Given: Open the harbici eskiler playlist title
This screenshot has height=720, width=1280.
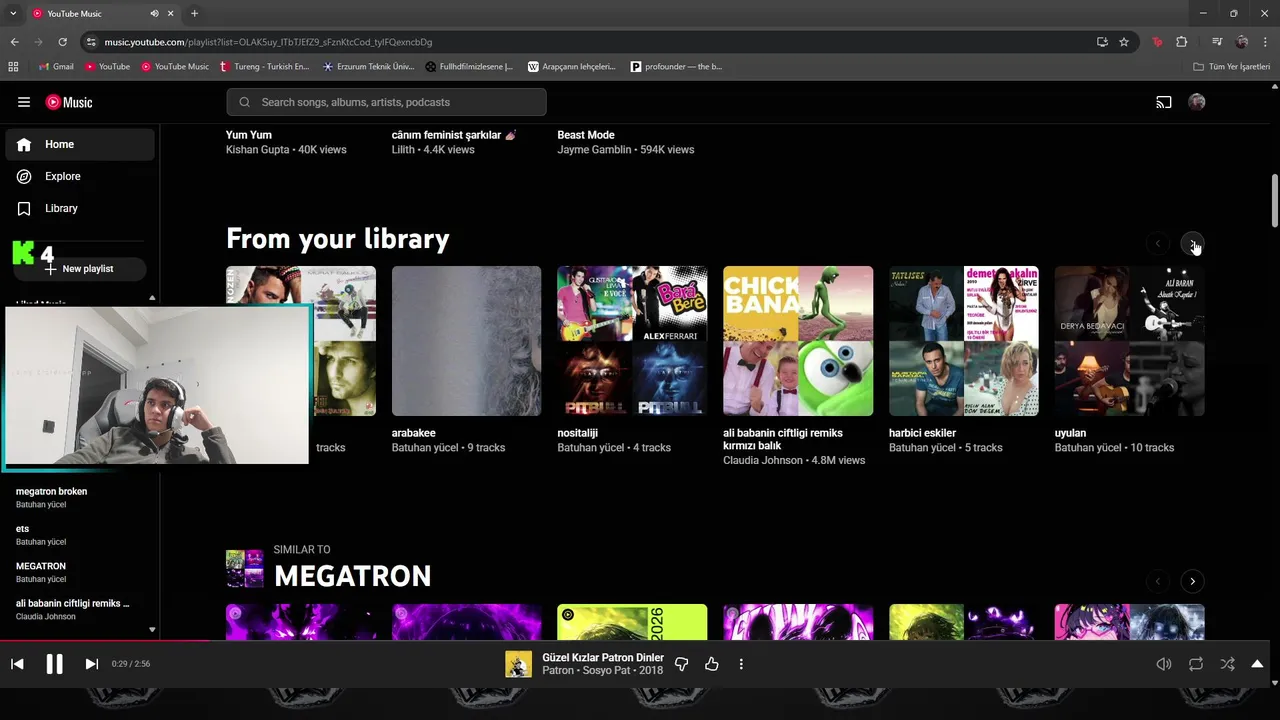Looking at the screenshot, I should [x=922, y=433].
